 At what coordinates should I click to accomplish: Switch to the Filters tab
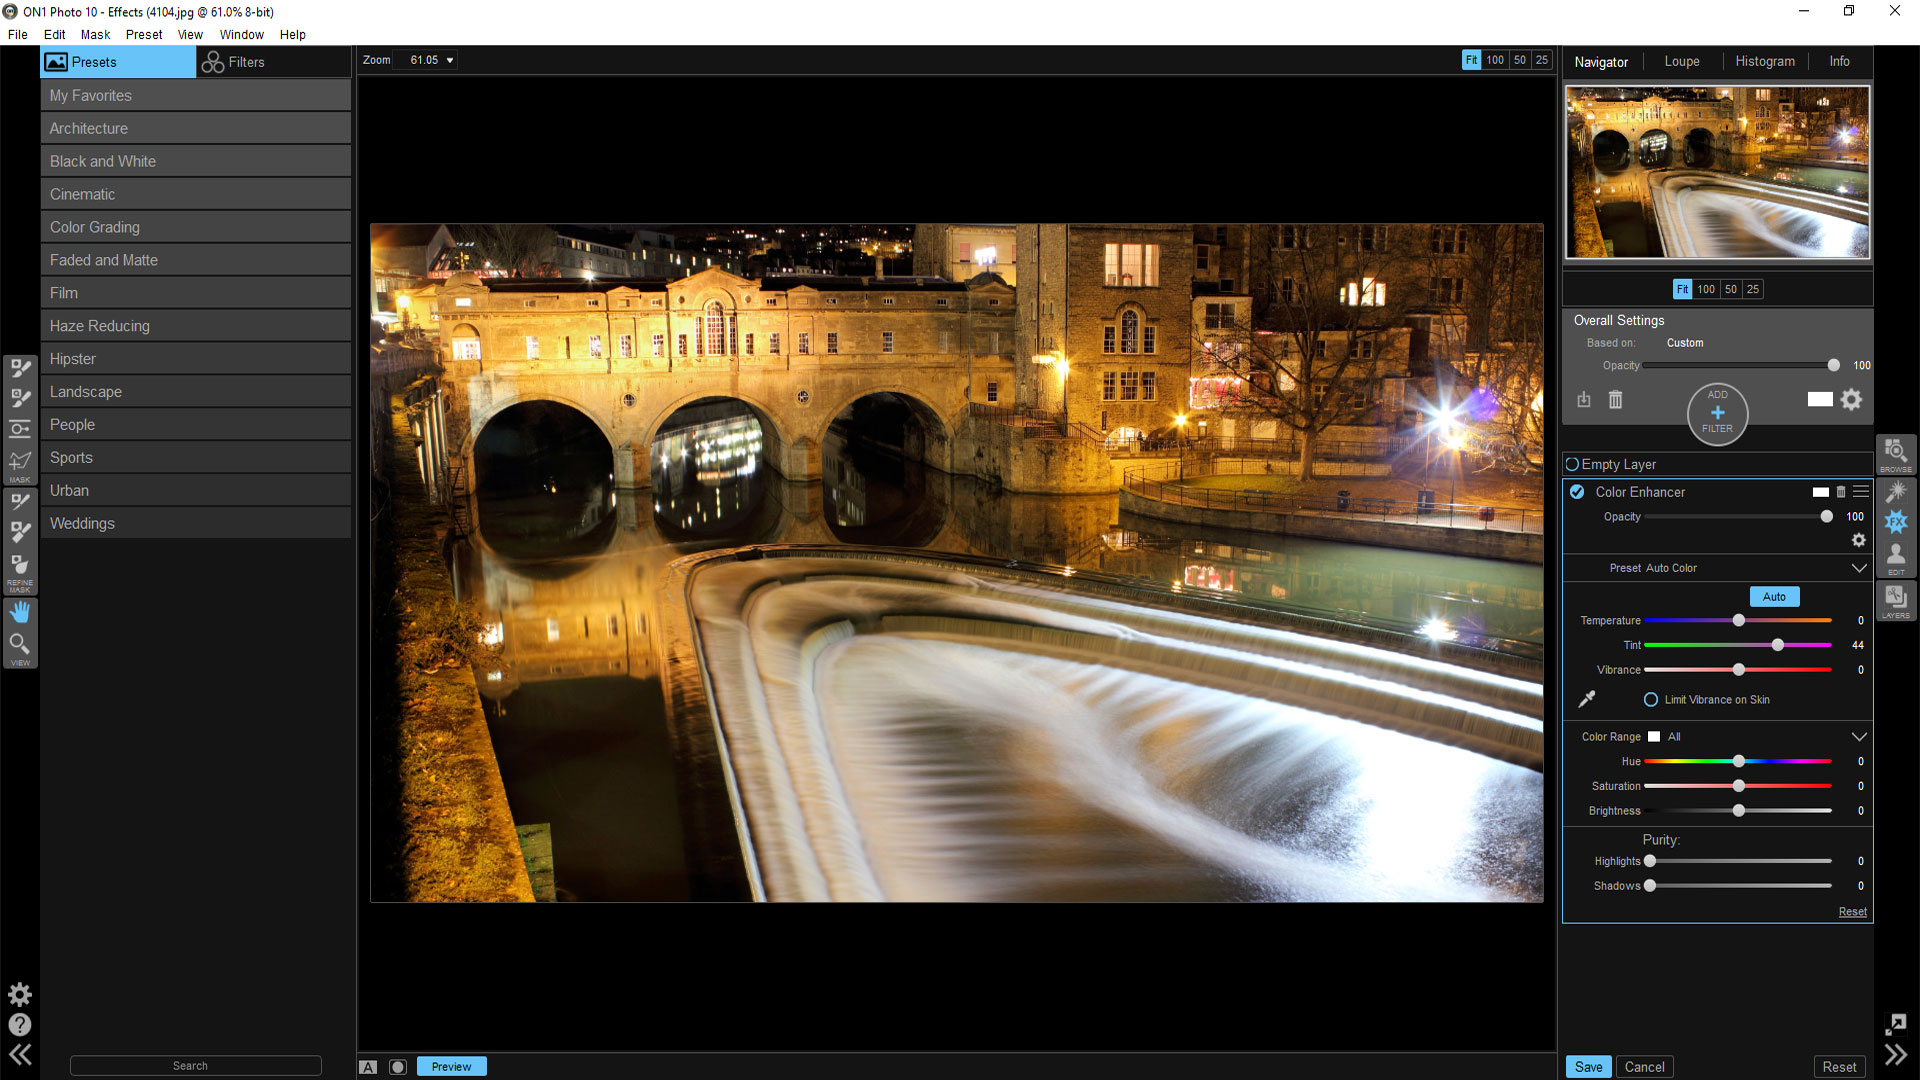tap(273, 62)
